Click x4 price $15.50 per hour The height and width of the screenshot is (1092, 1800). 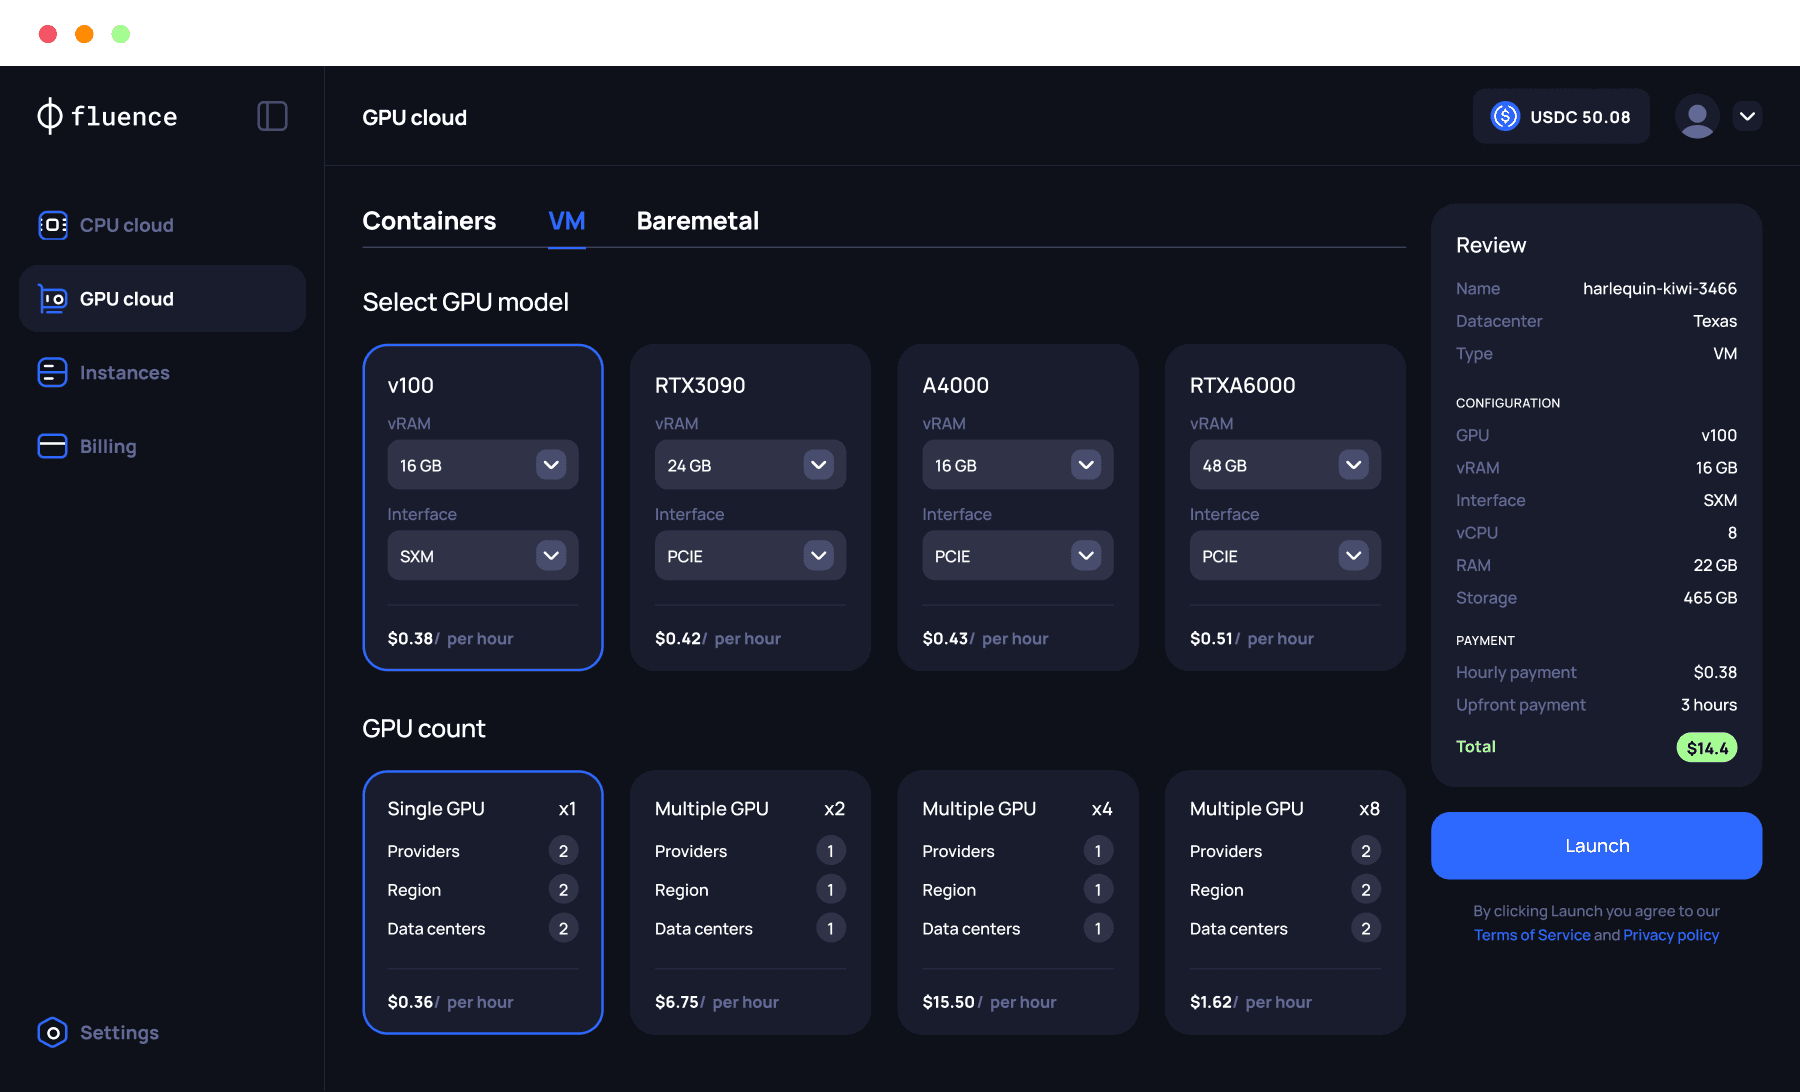[989, 1002]
